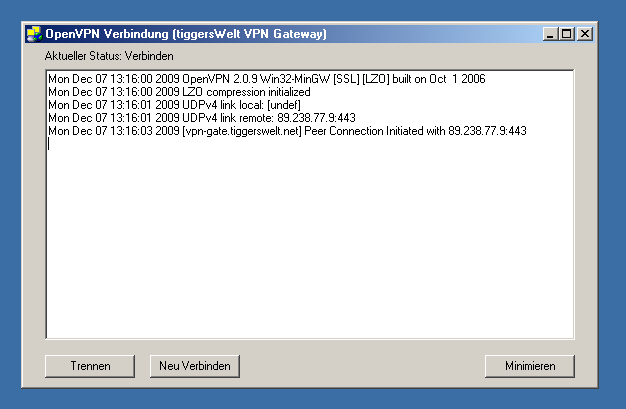The width and height of the screenshot is (626, 409).
Task: Click the OpenVPN icon in the title bar
Action: [34, 34]
